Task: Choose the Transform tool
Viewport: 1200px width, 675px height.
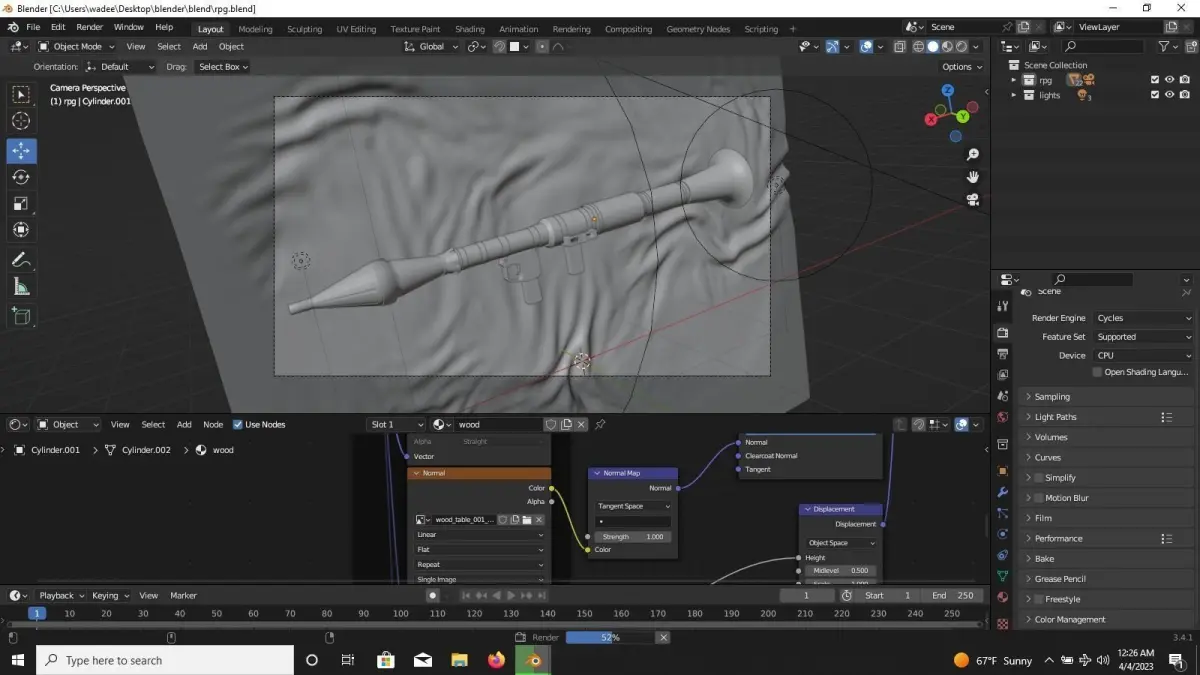Action: point(21,230)
